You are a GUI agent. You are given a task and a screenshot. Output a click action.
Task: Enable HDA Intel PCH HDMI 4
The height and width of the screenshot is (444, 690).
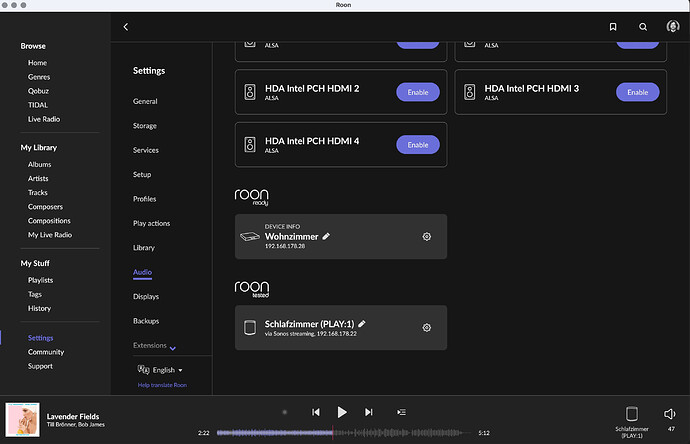click(418, 145)
